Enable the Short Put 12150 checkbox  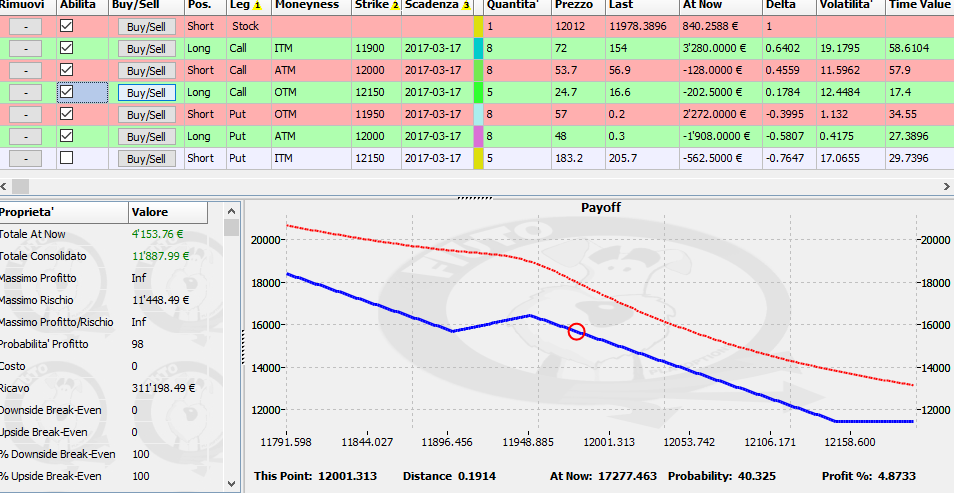pos(66,158)
